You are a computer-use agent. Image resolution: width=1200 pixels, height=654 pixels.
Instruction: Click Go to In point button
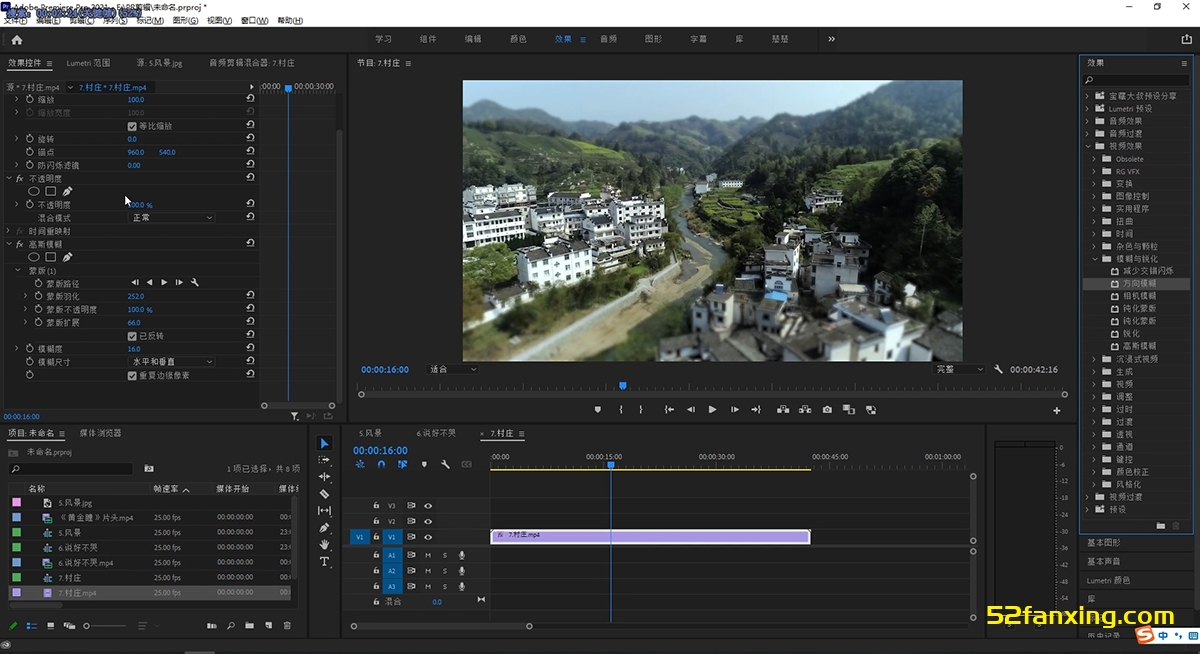[x=668, y=409]
